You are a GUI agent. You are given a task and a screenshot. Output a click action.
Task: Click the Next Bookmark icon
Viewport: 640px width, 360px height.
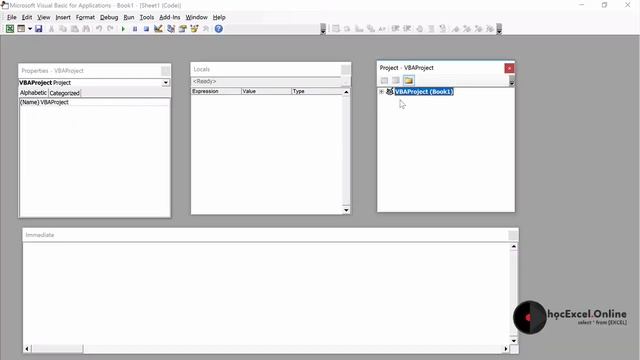point(467,29)
